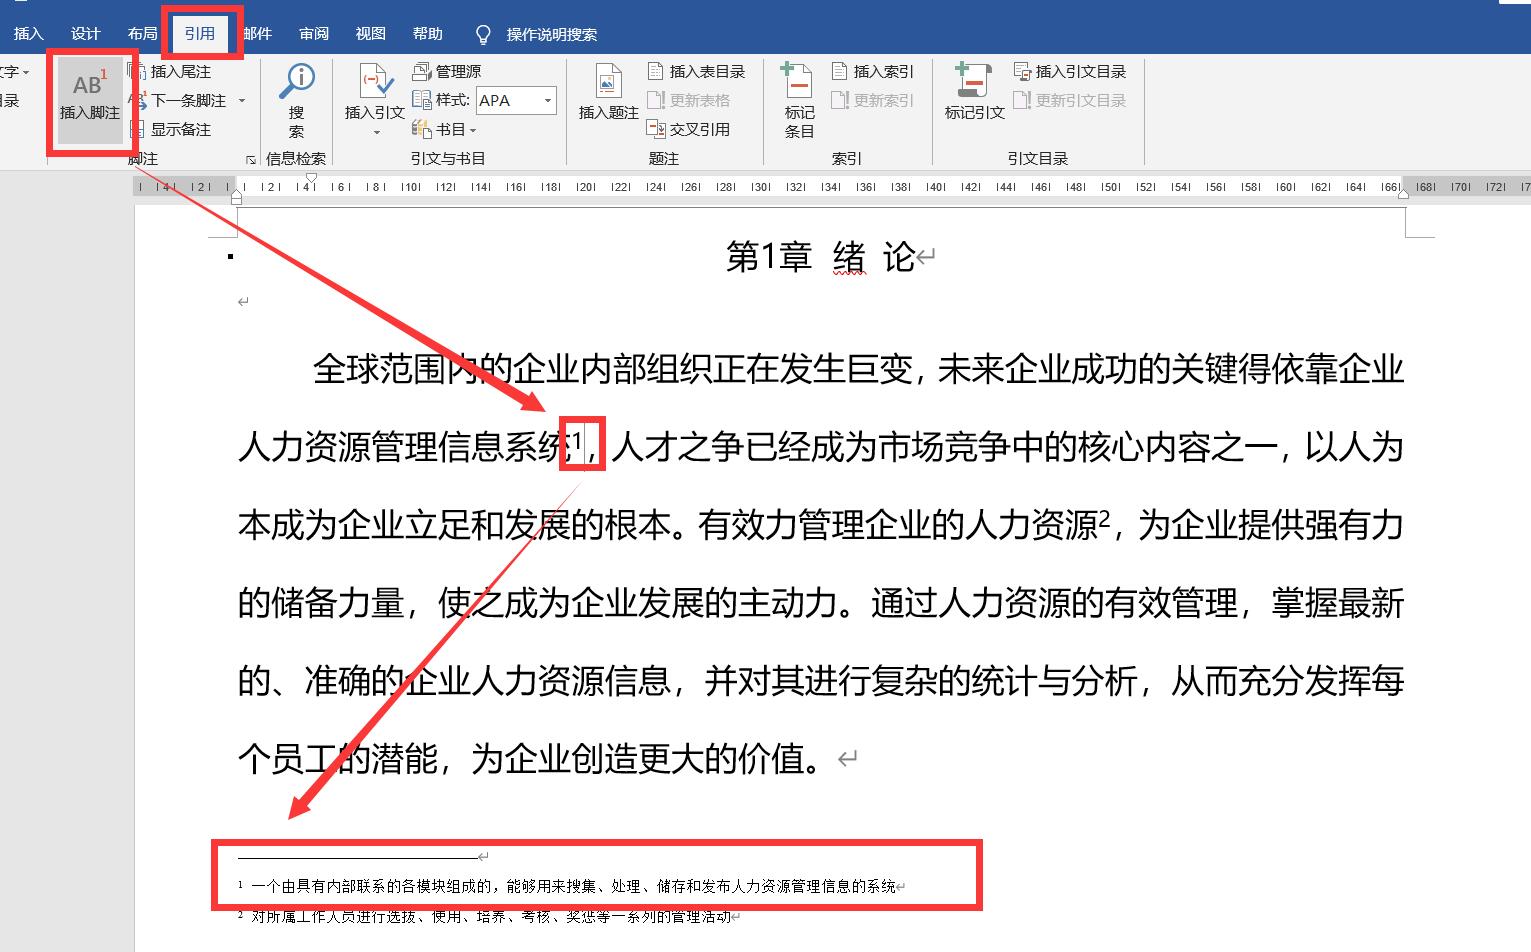Screen dimensions: 1531x952
Task: Switch to the 邮件 ribbon tab
Action: click(x=256, y=31)
